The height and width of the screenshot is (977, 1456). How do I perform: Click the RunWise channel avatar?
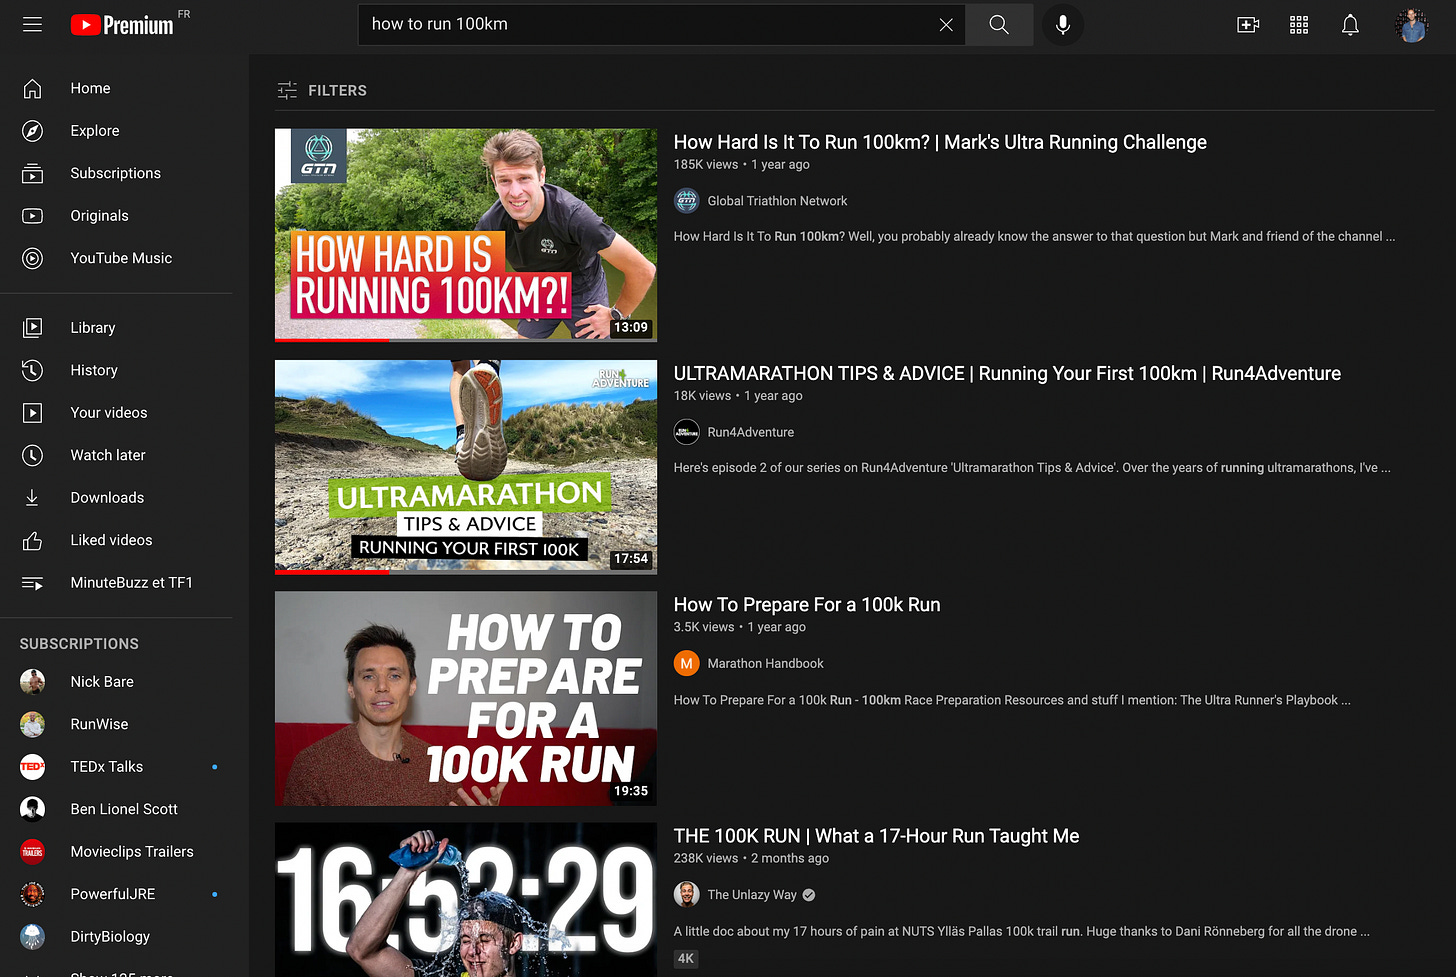(32, 724)
